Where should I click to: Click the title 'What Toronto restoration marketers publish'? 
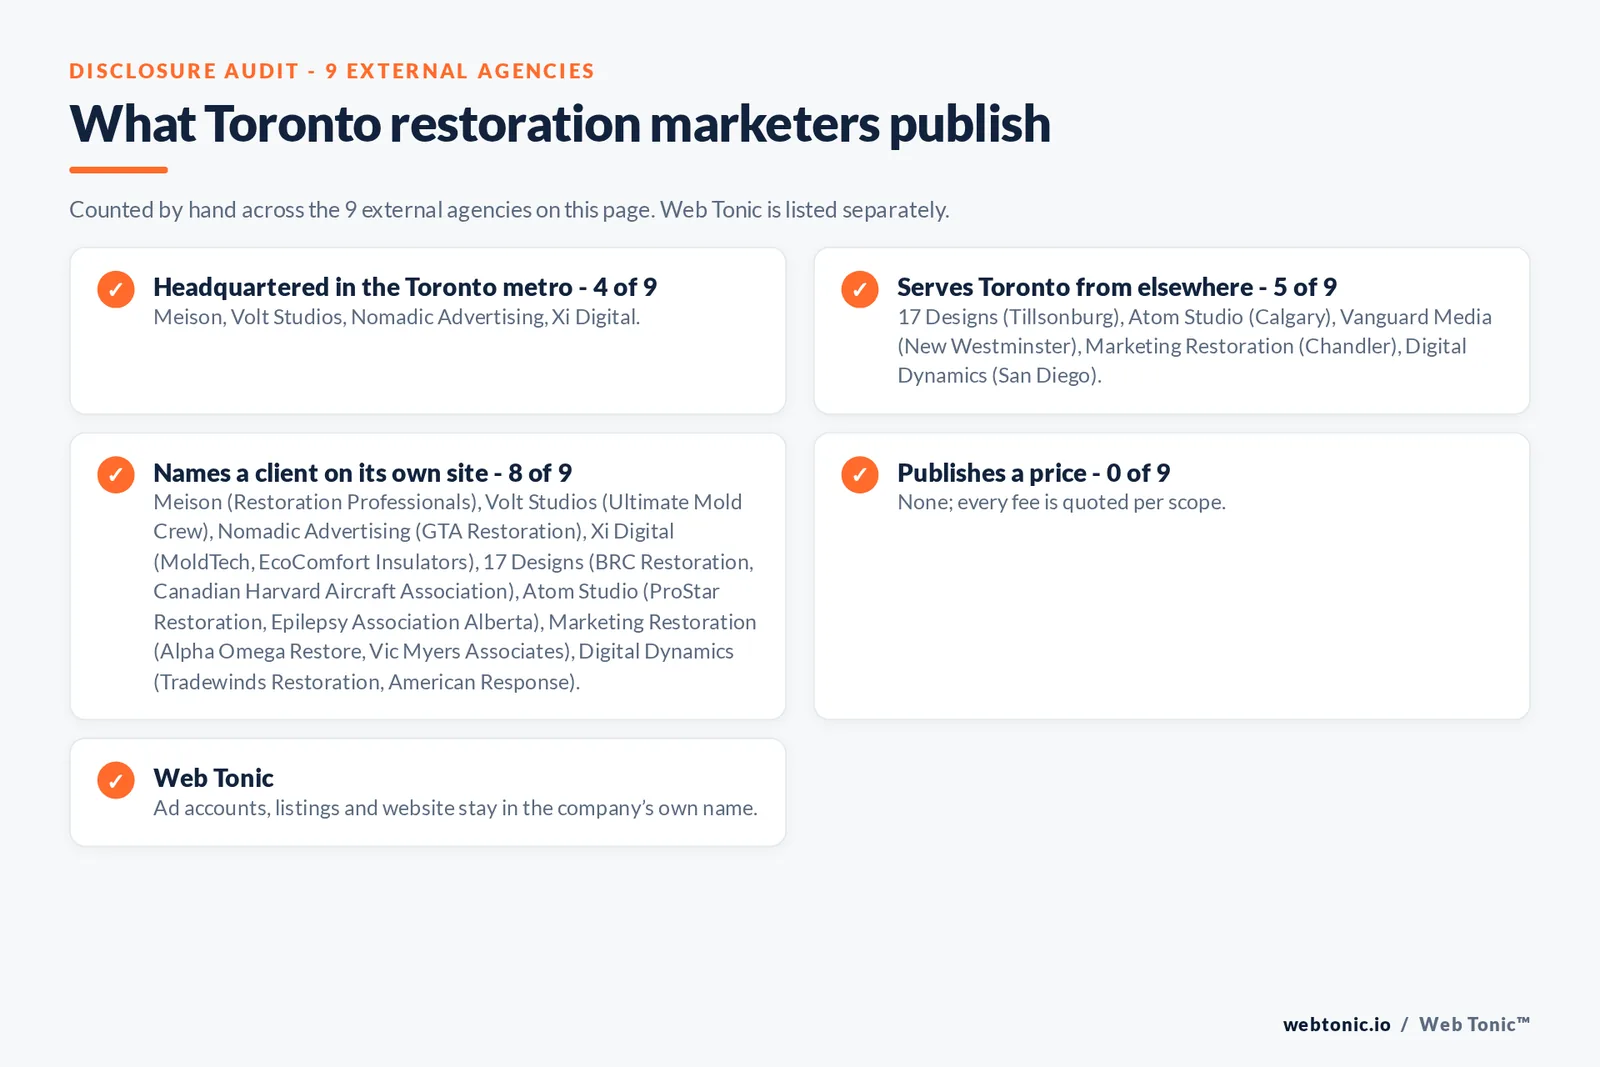click(560, 124)
